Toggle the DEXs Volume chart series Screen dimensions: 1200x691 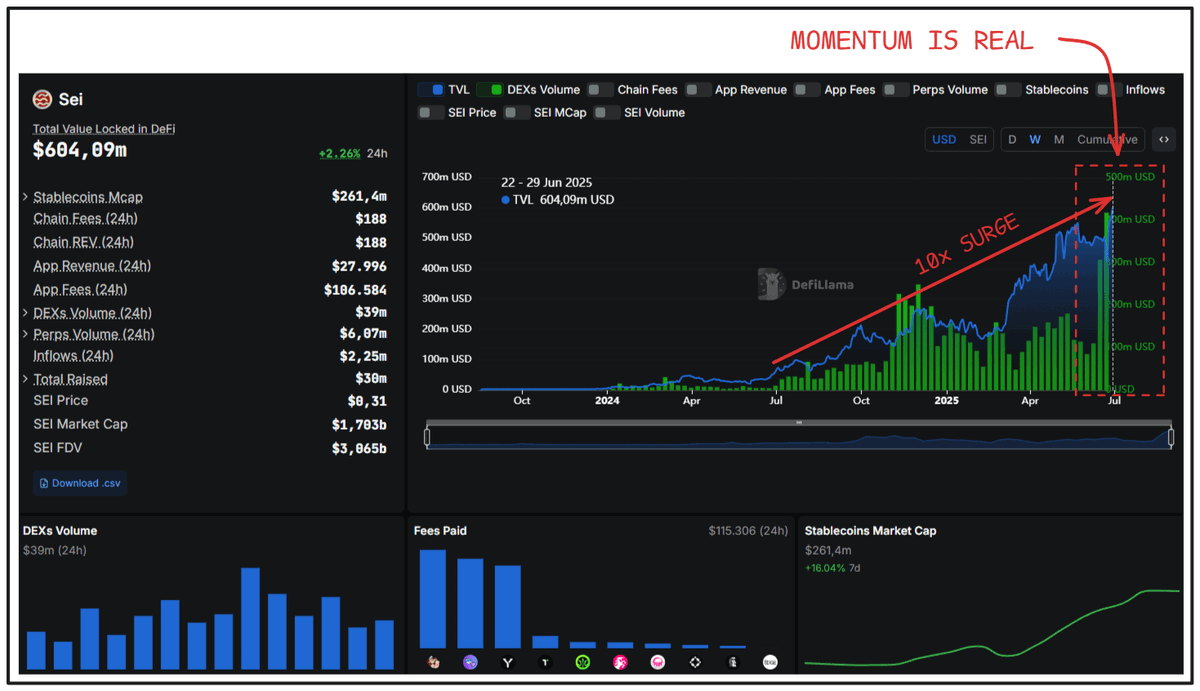(x=490, y=90)
